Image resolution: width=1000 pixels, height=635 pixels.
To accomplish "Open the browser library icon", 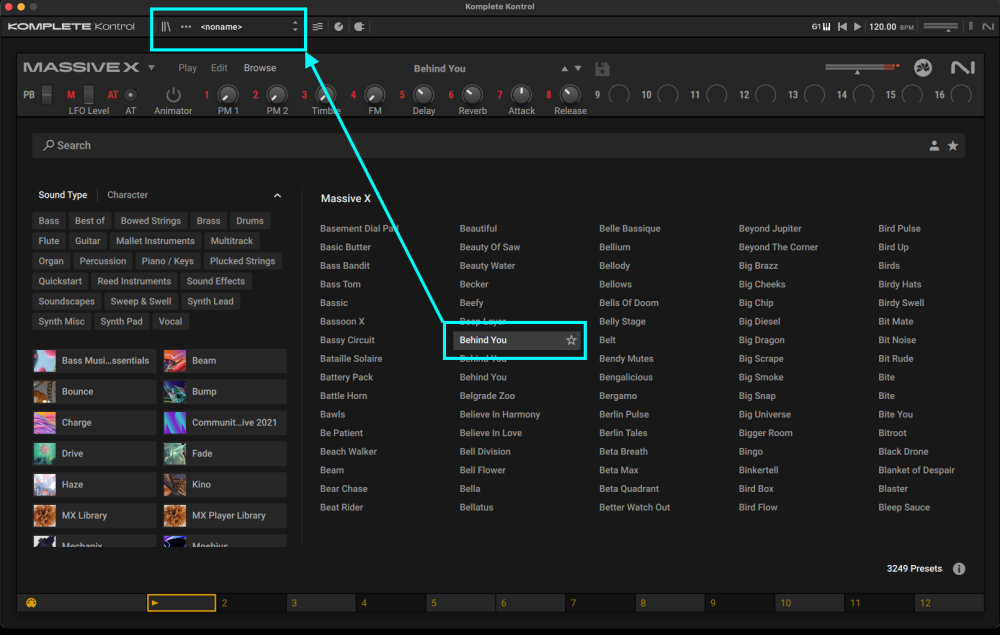I will pyautogui.click(x=166, y=27).
